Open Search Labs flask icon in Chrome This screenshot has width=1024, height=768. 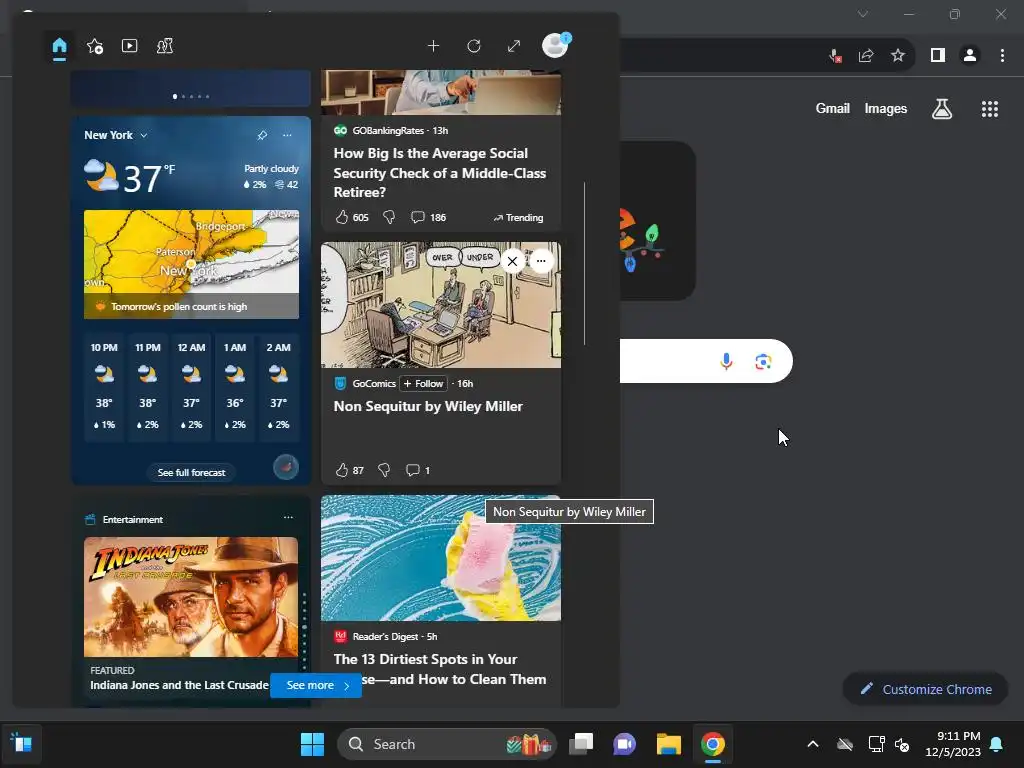point(942,109)
